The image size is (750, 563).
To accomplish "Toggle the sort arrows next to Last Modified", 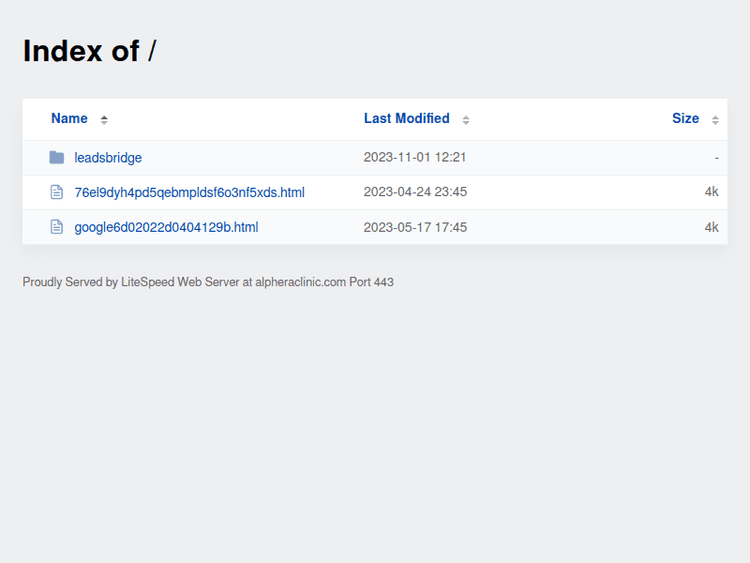I will 466,120.
